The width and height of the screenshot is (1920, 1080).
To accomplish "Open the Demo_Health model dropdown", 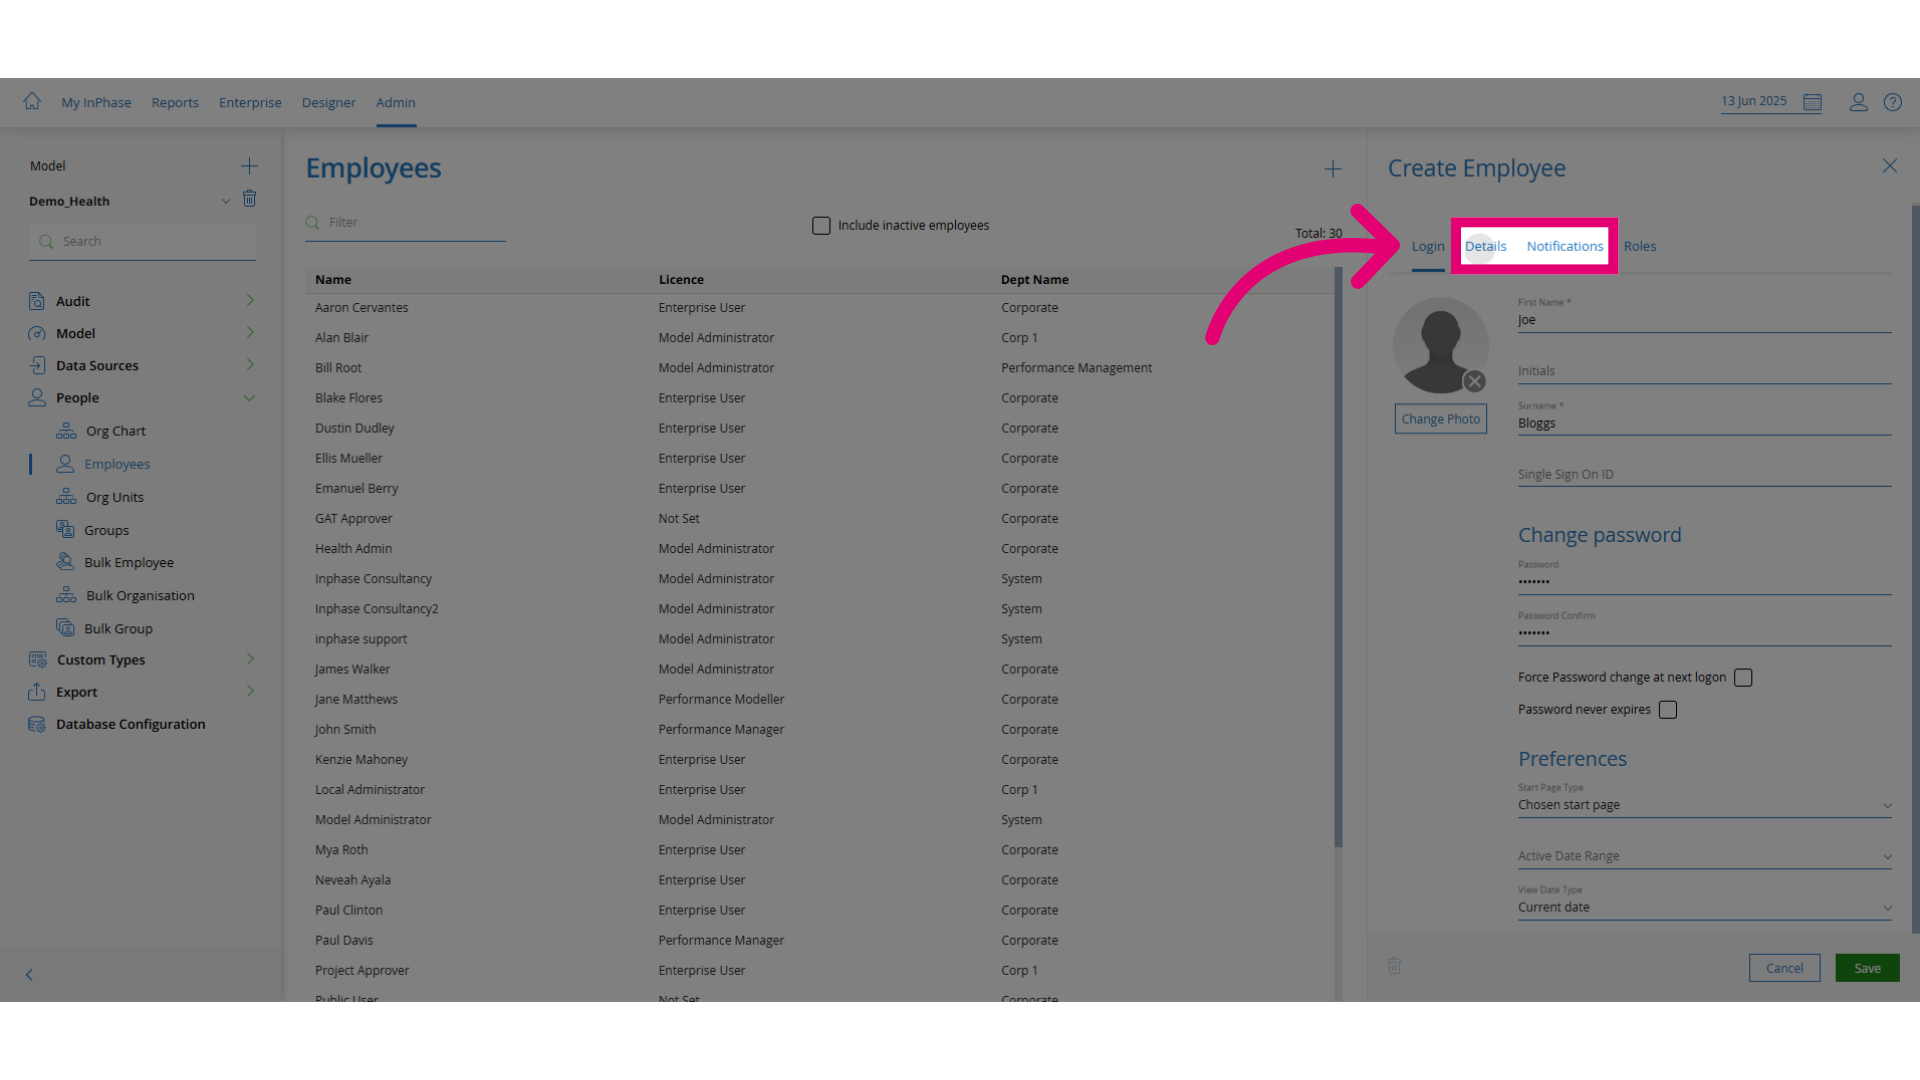I will point(225,201).
